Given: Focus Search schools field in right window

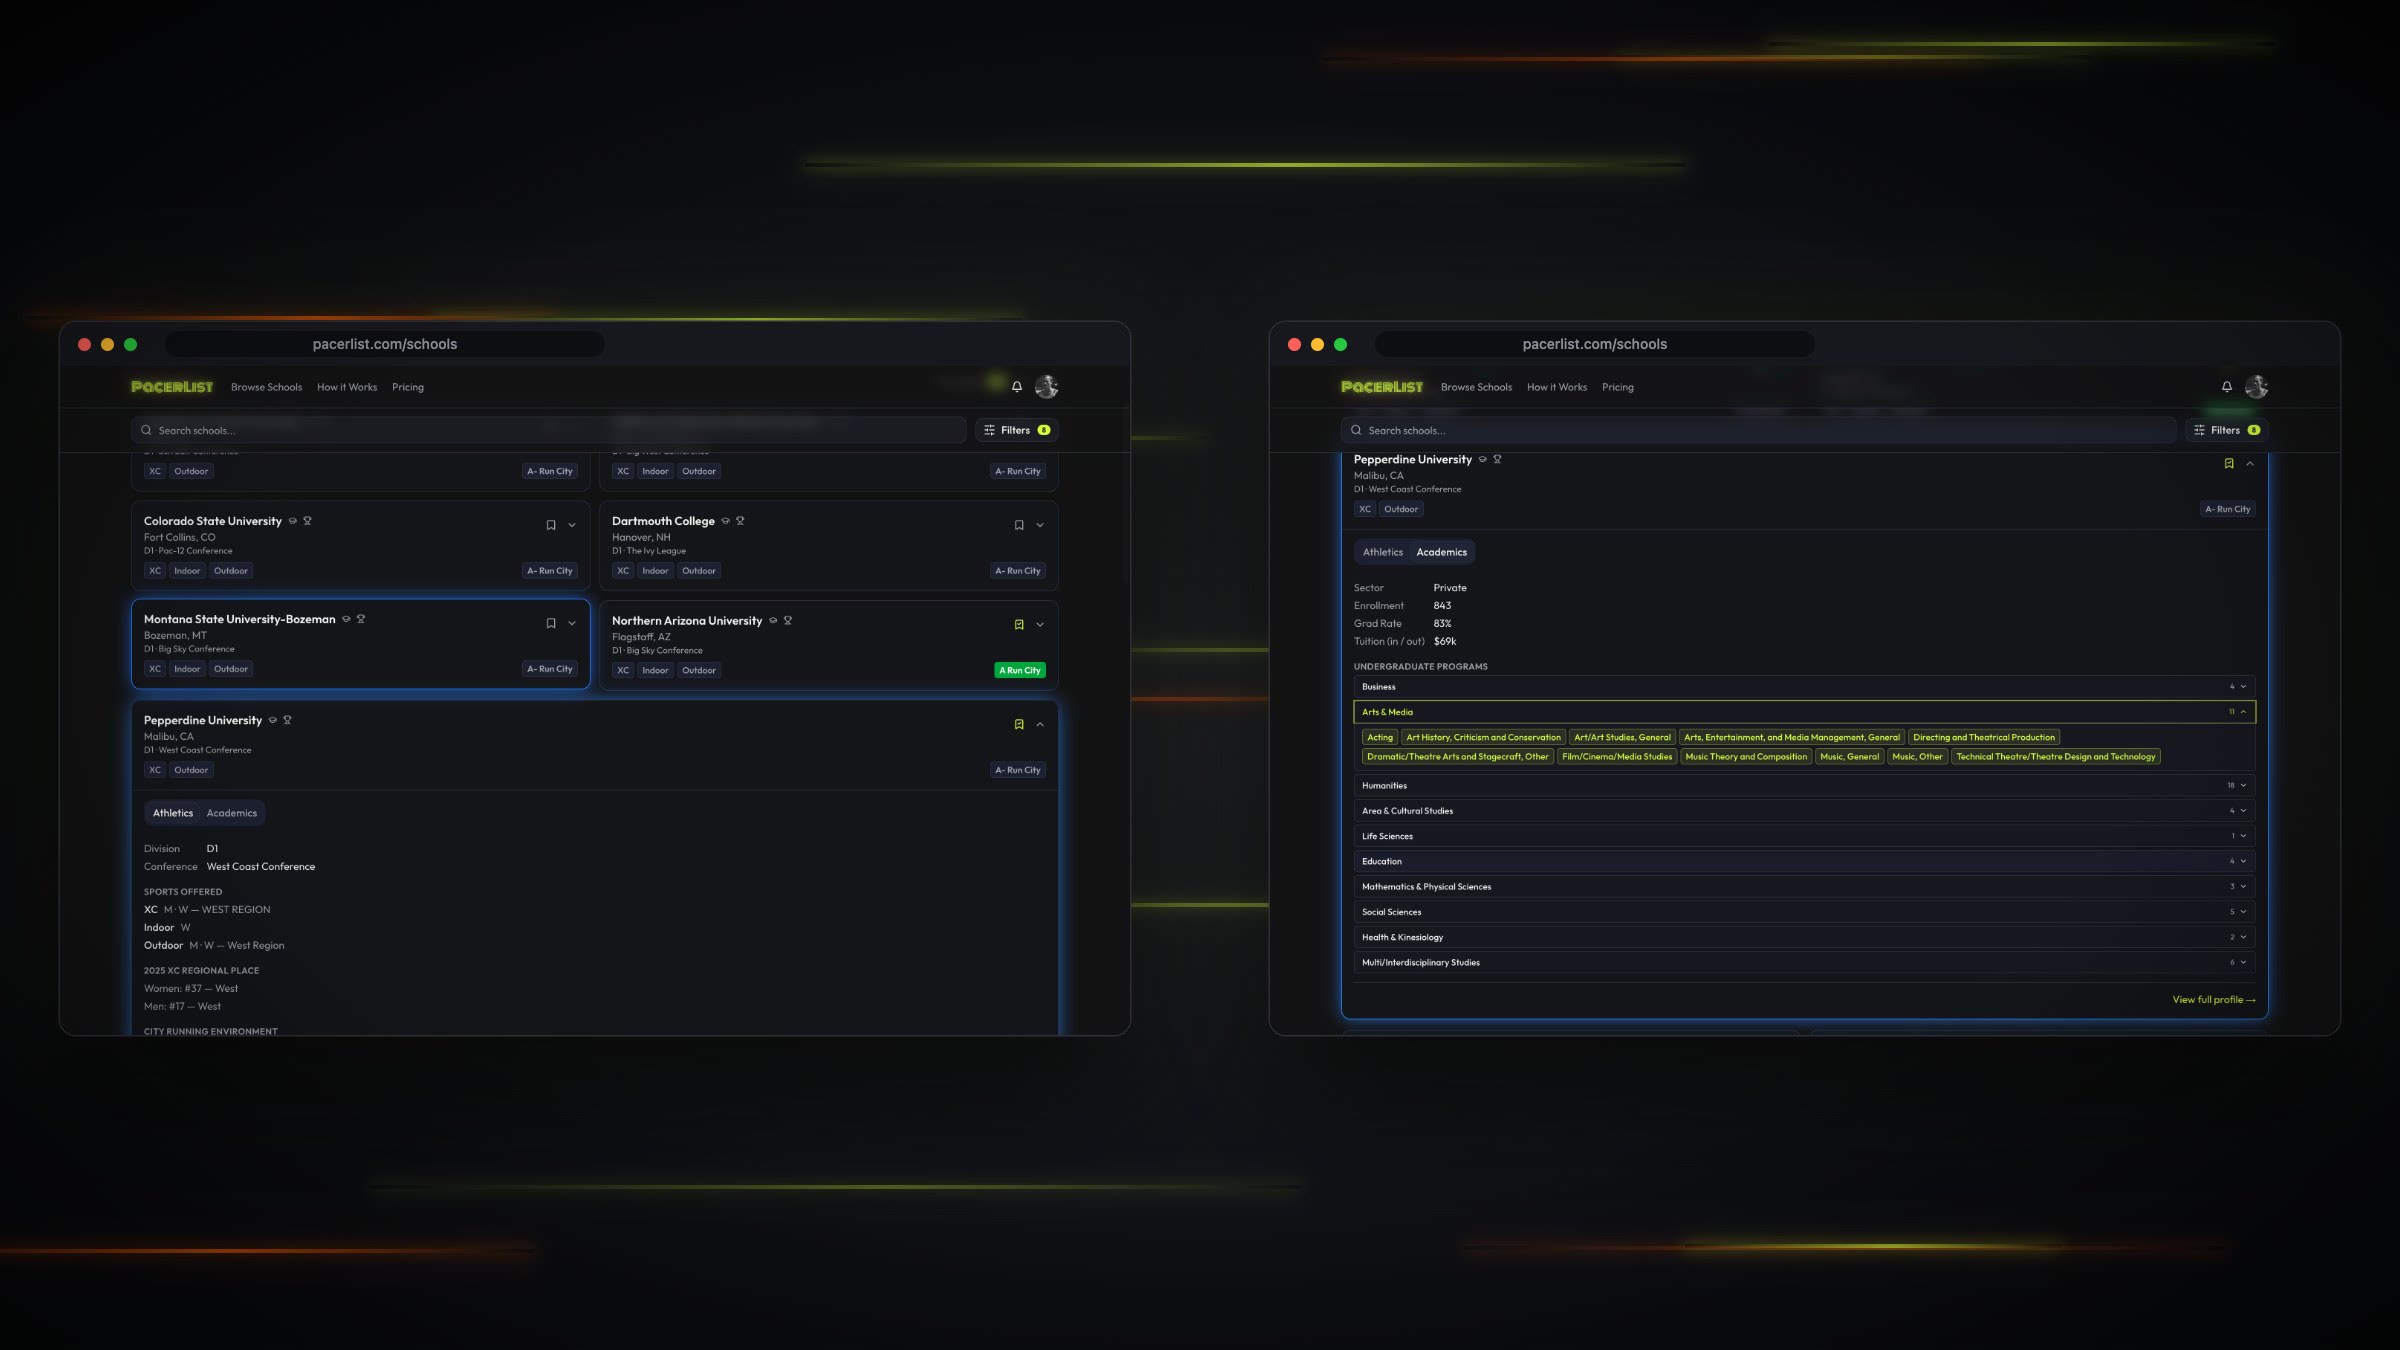Looking at the screenshot, I should click(x=1759, y=430).
